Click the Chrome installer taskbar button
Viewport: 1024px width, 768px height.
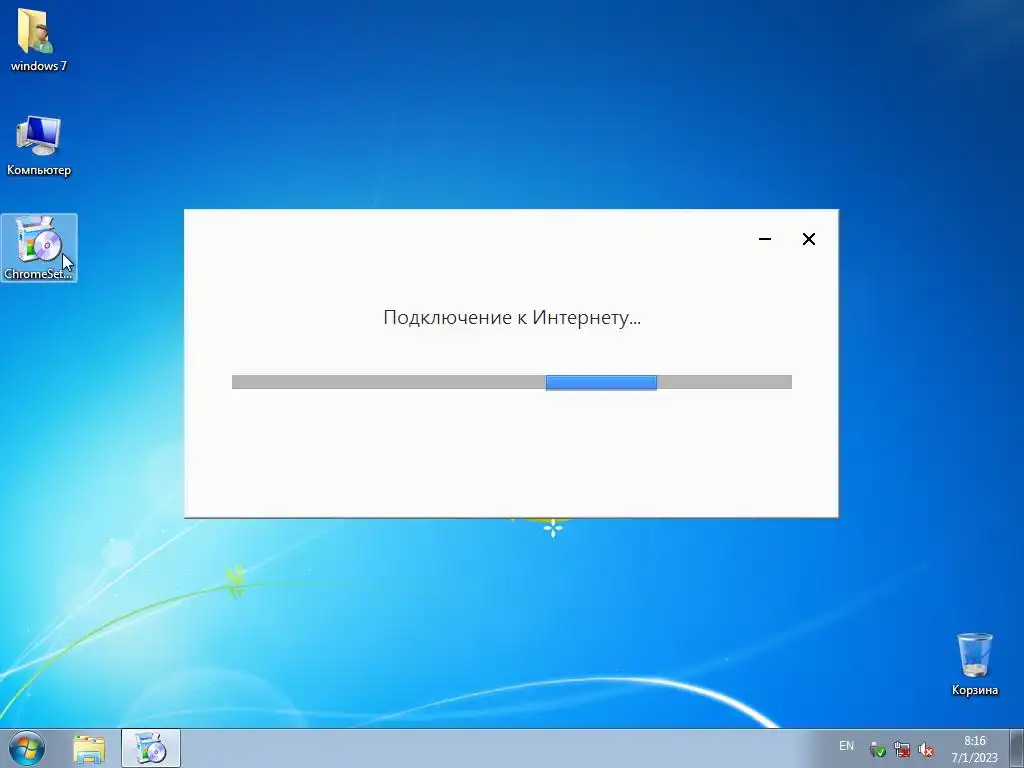[x=150, y=748]
